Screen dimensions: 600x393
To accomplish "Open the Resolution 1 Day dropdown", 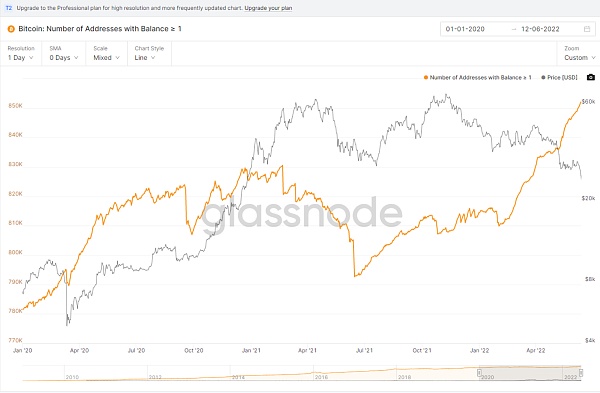I will click(x=21, y=54).
